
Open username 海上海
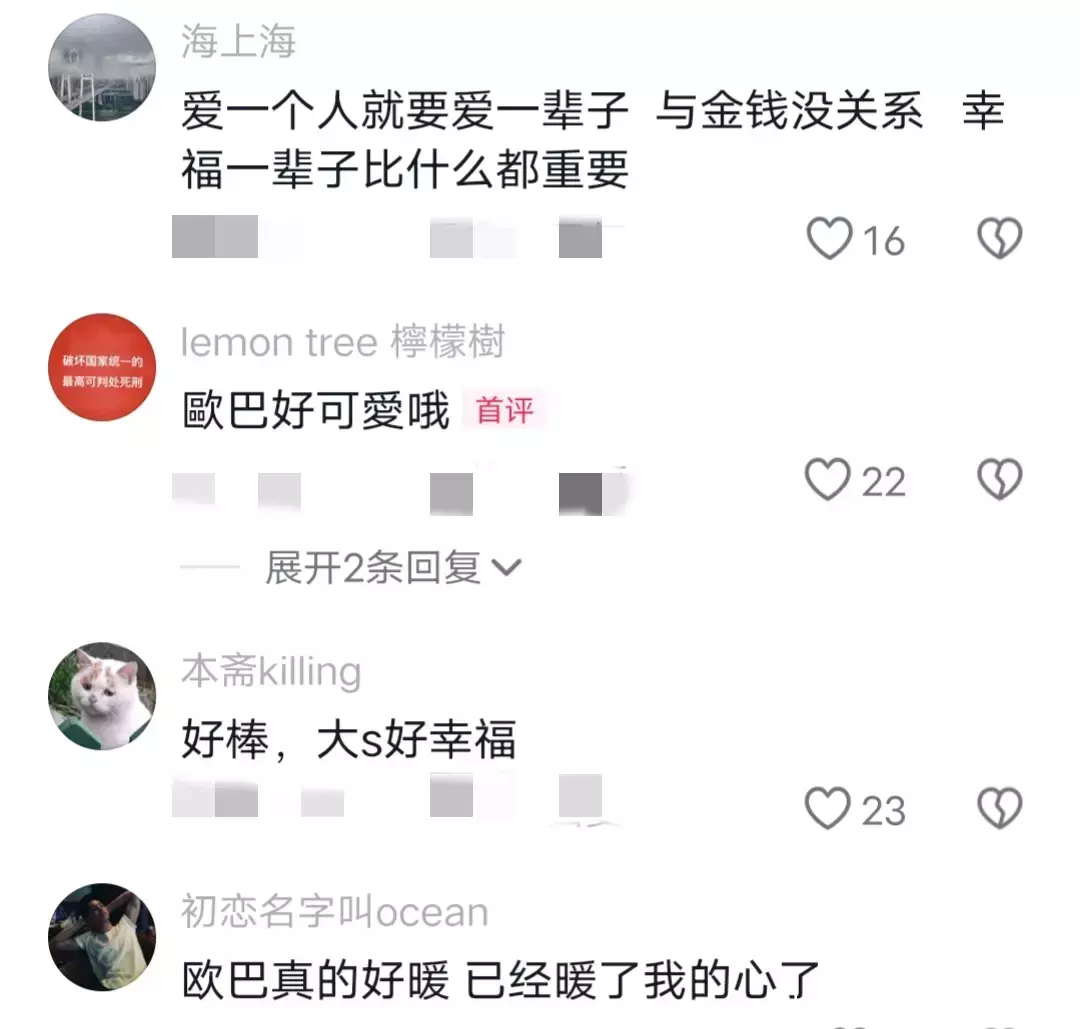click(x=238, y=41)
